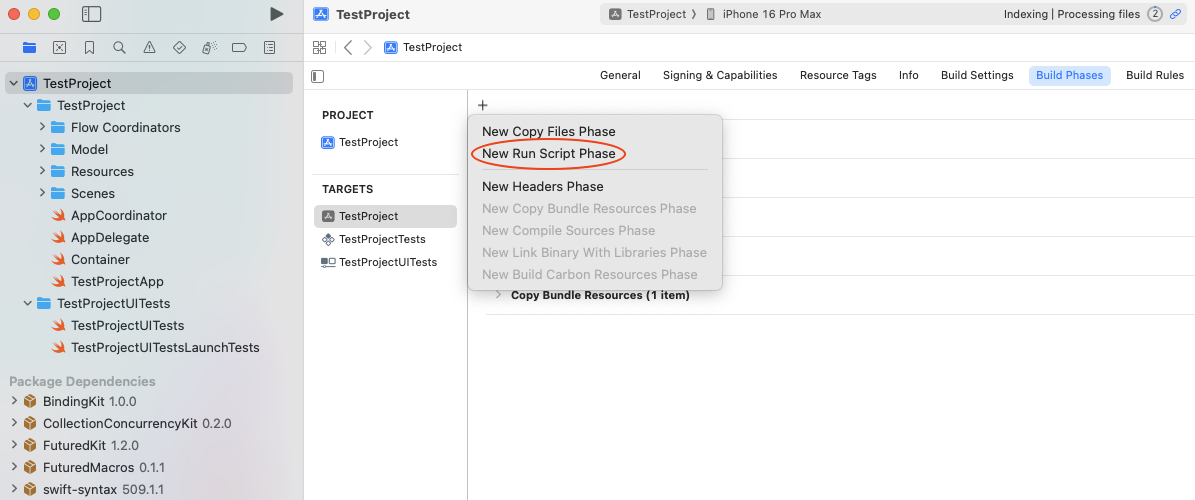Select the TestProjectTests target
The height and width of the screenshot is (500, 1195).
[382, 239]
